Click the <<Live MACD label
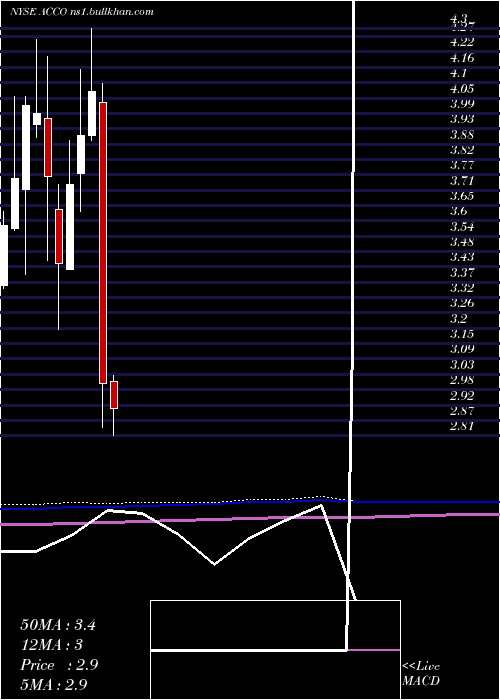This screenshot has width=500, height=700. coord(421,674)
